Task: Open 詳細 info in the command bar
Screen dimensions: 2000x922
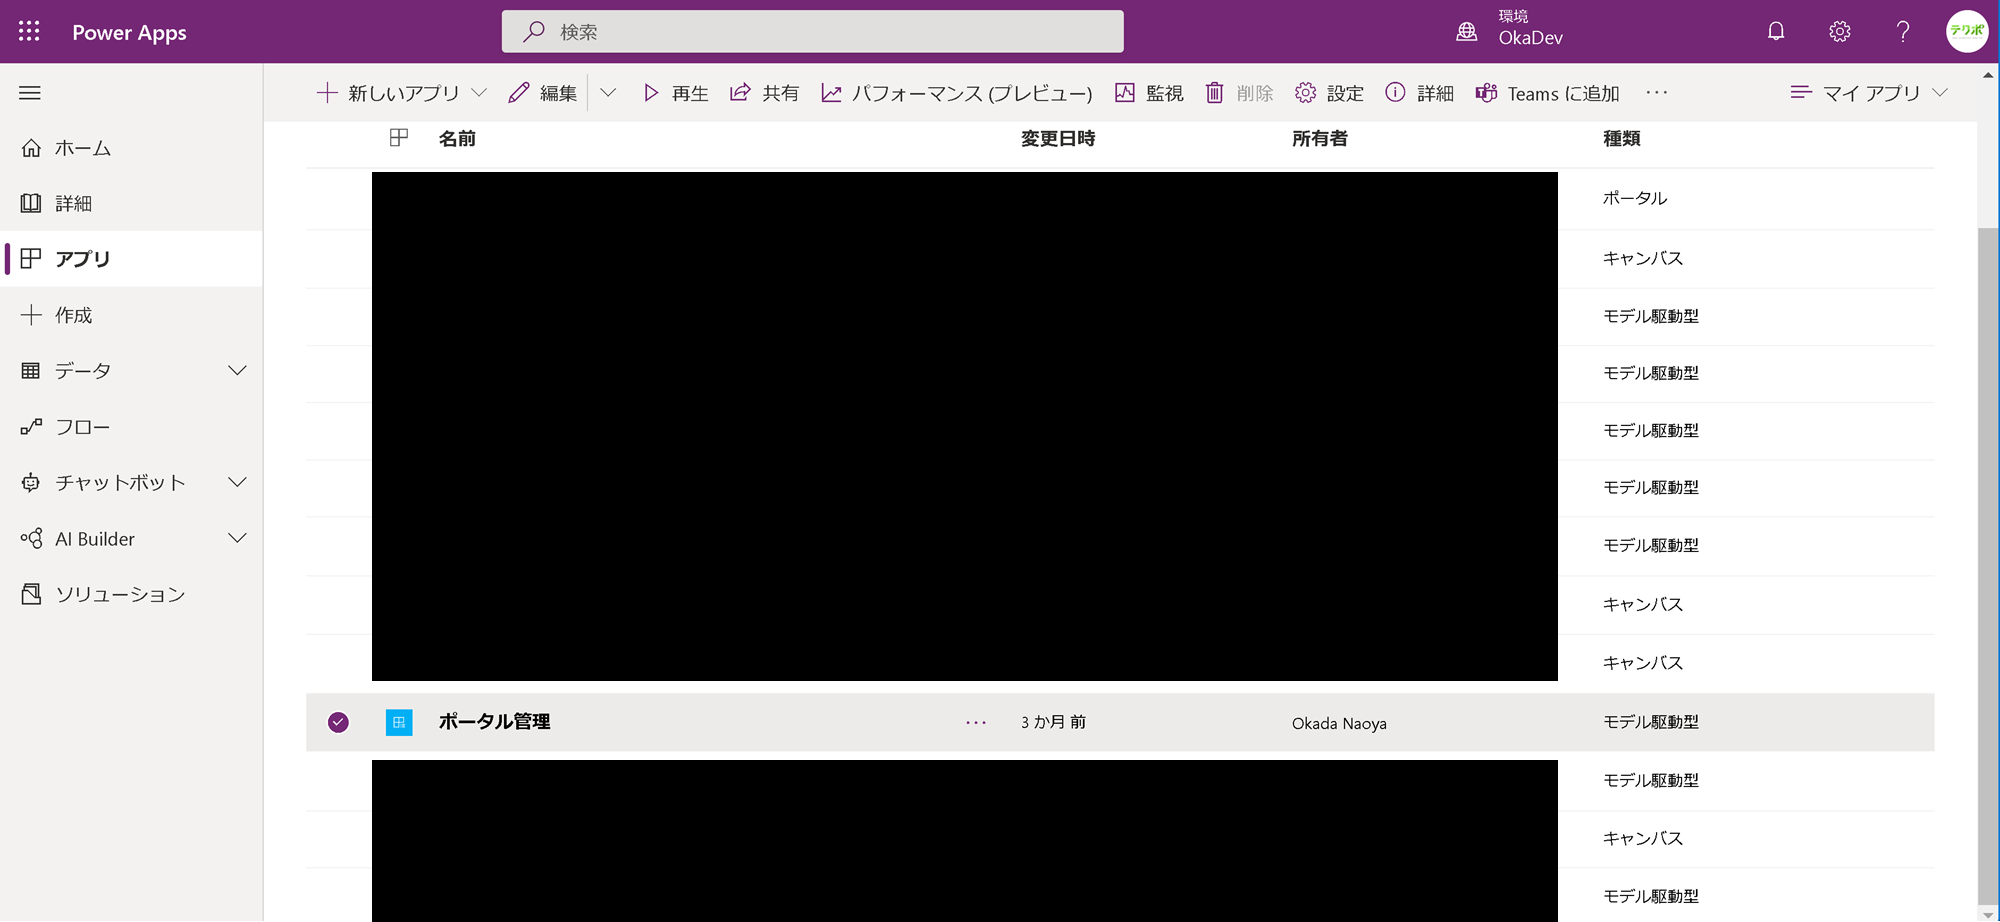Action: [1419, 93]
